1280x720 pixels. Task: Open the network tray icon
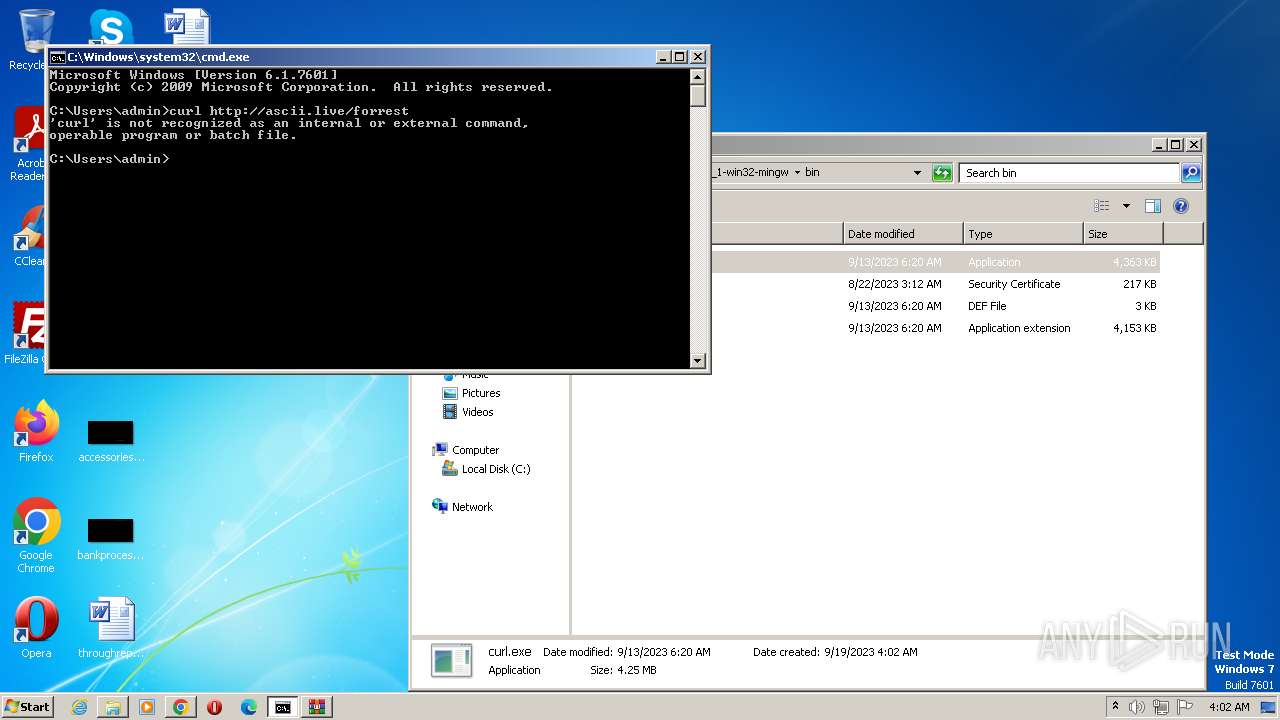click(1161, 707)
